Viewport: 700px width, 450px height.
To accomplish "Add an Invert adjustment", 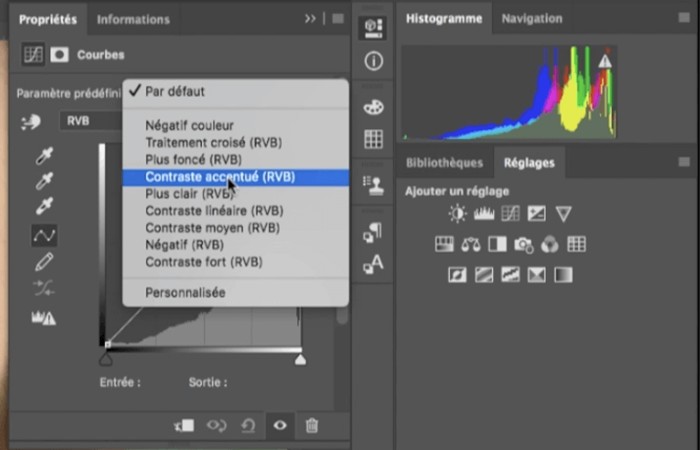I will point(458,275).
